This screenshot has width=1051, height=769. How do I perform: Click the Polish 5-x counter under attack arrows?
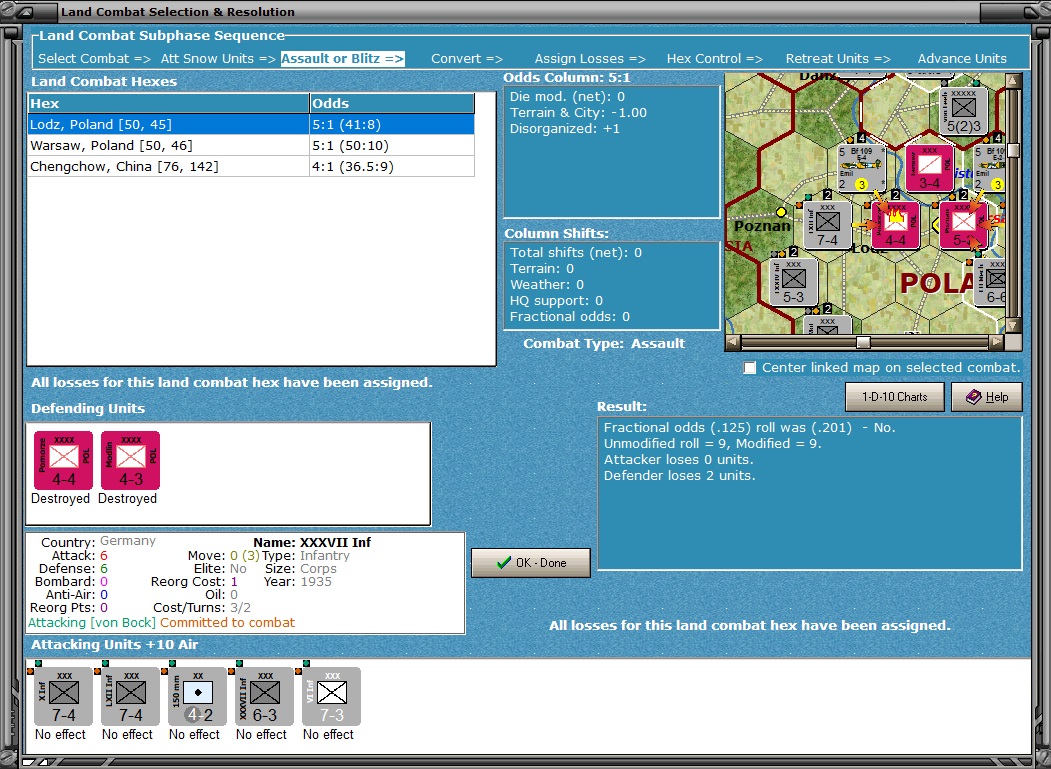click(x=963, y=225)
